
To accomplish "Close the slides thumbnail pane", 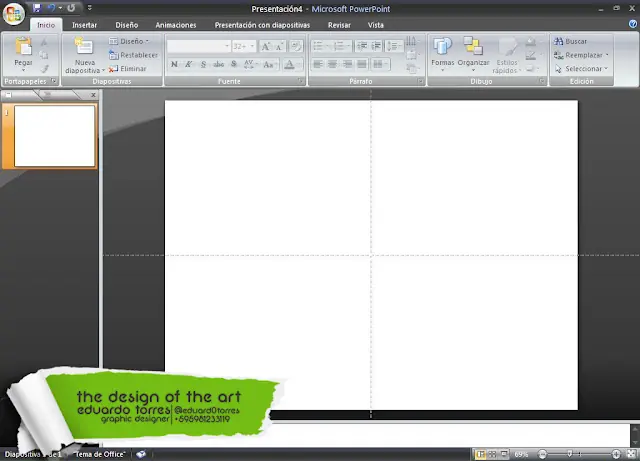I will [93, 95].
